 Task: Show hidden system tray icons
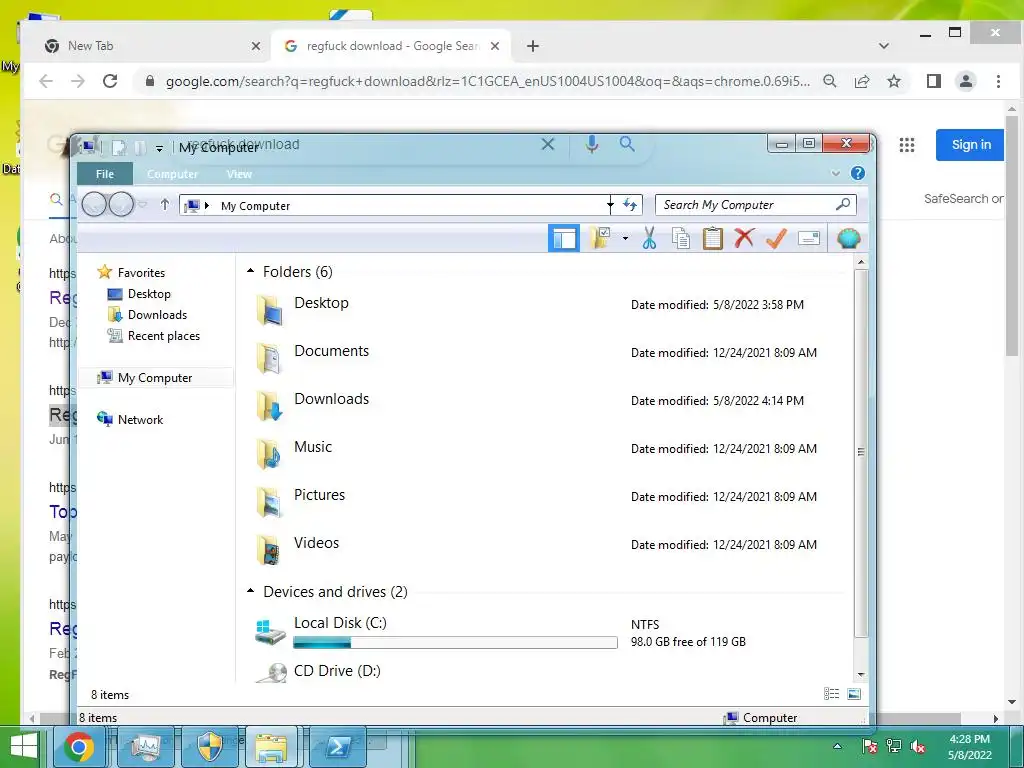click(837, 746)
